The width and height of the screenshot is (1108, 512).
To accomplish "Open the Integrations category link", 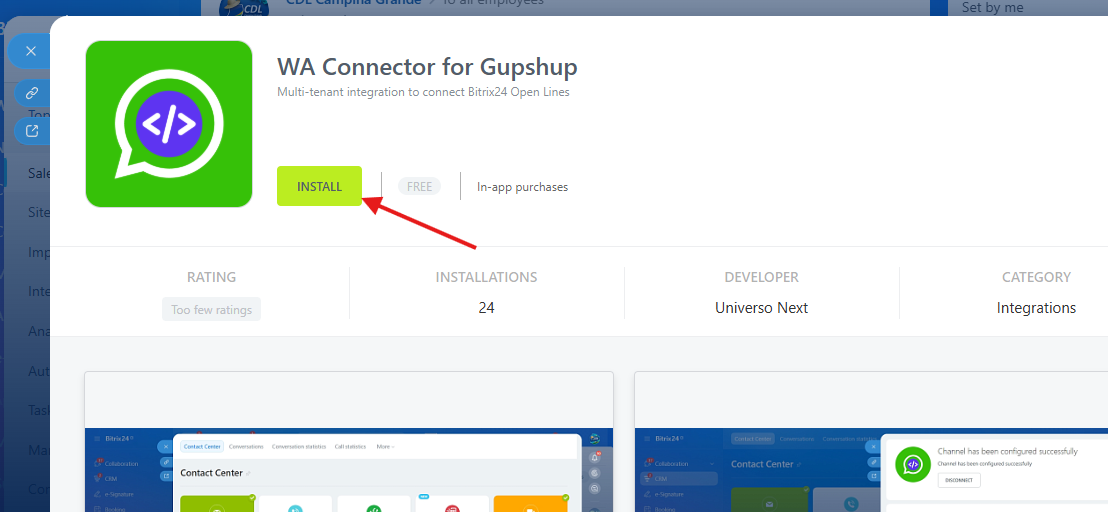I will click(x=1036, y=308).
